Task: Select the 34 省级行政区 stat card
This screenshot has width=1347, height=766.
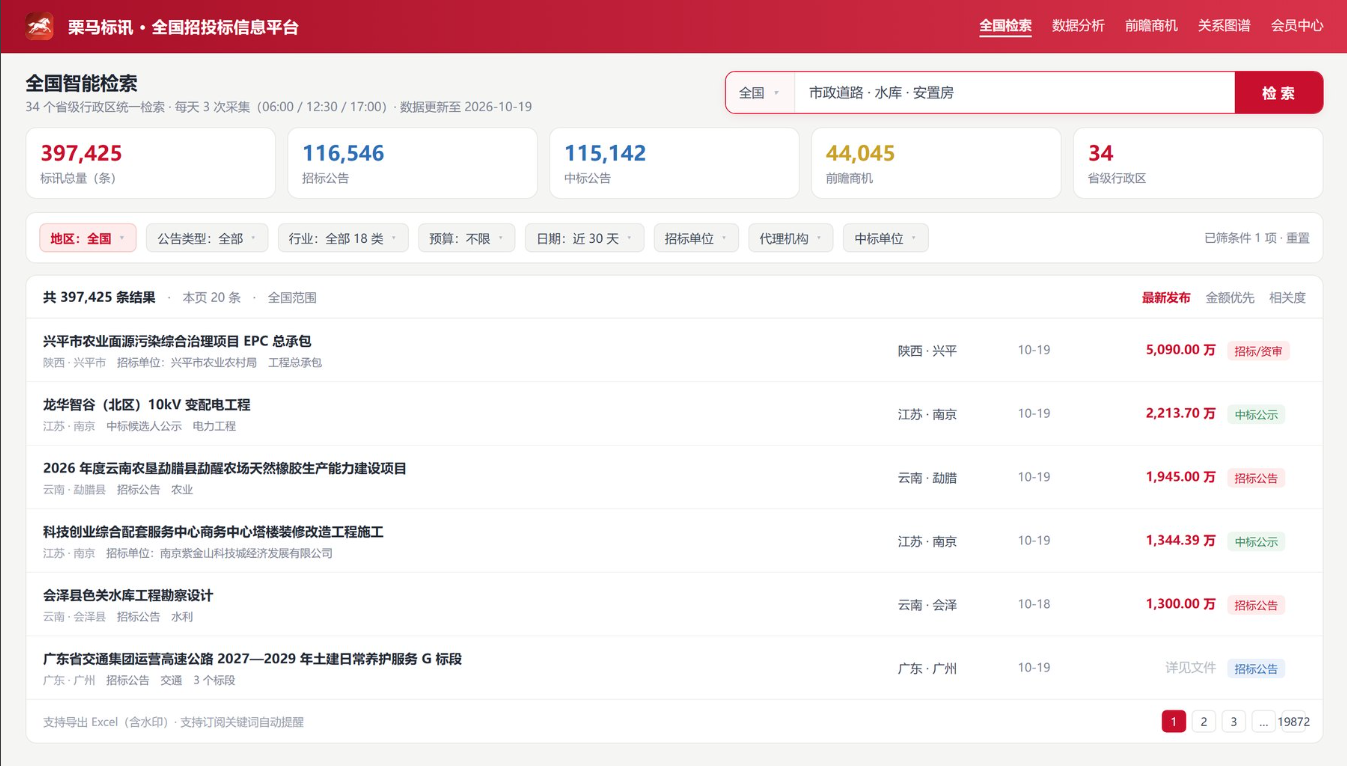Action: (1198, 164)
